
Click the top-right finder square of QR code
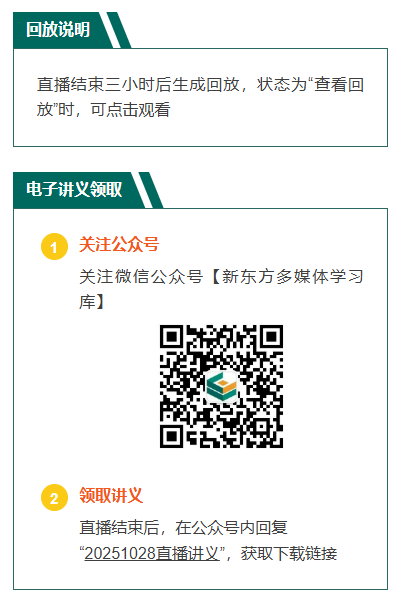(x=271, y=336)
